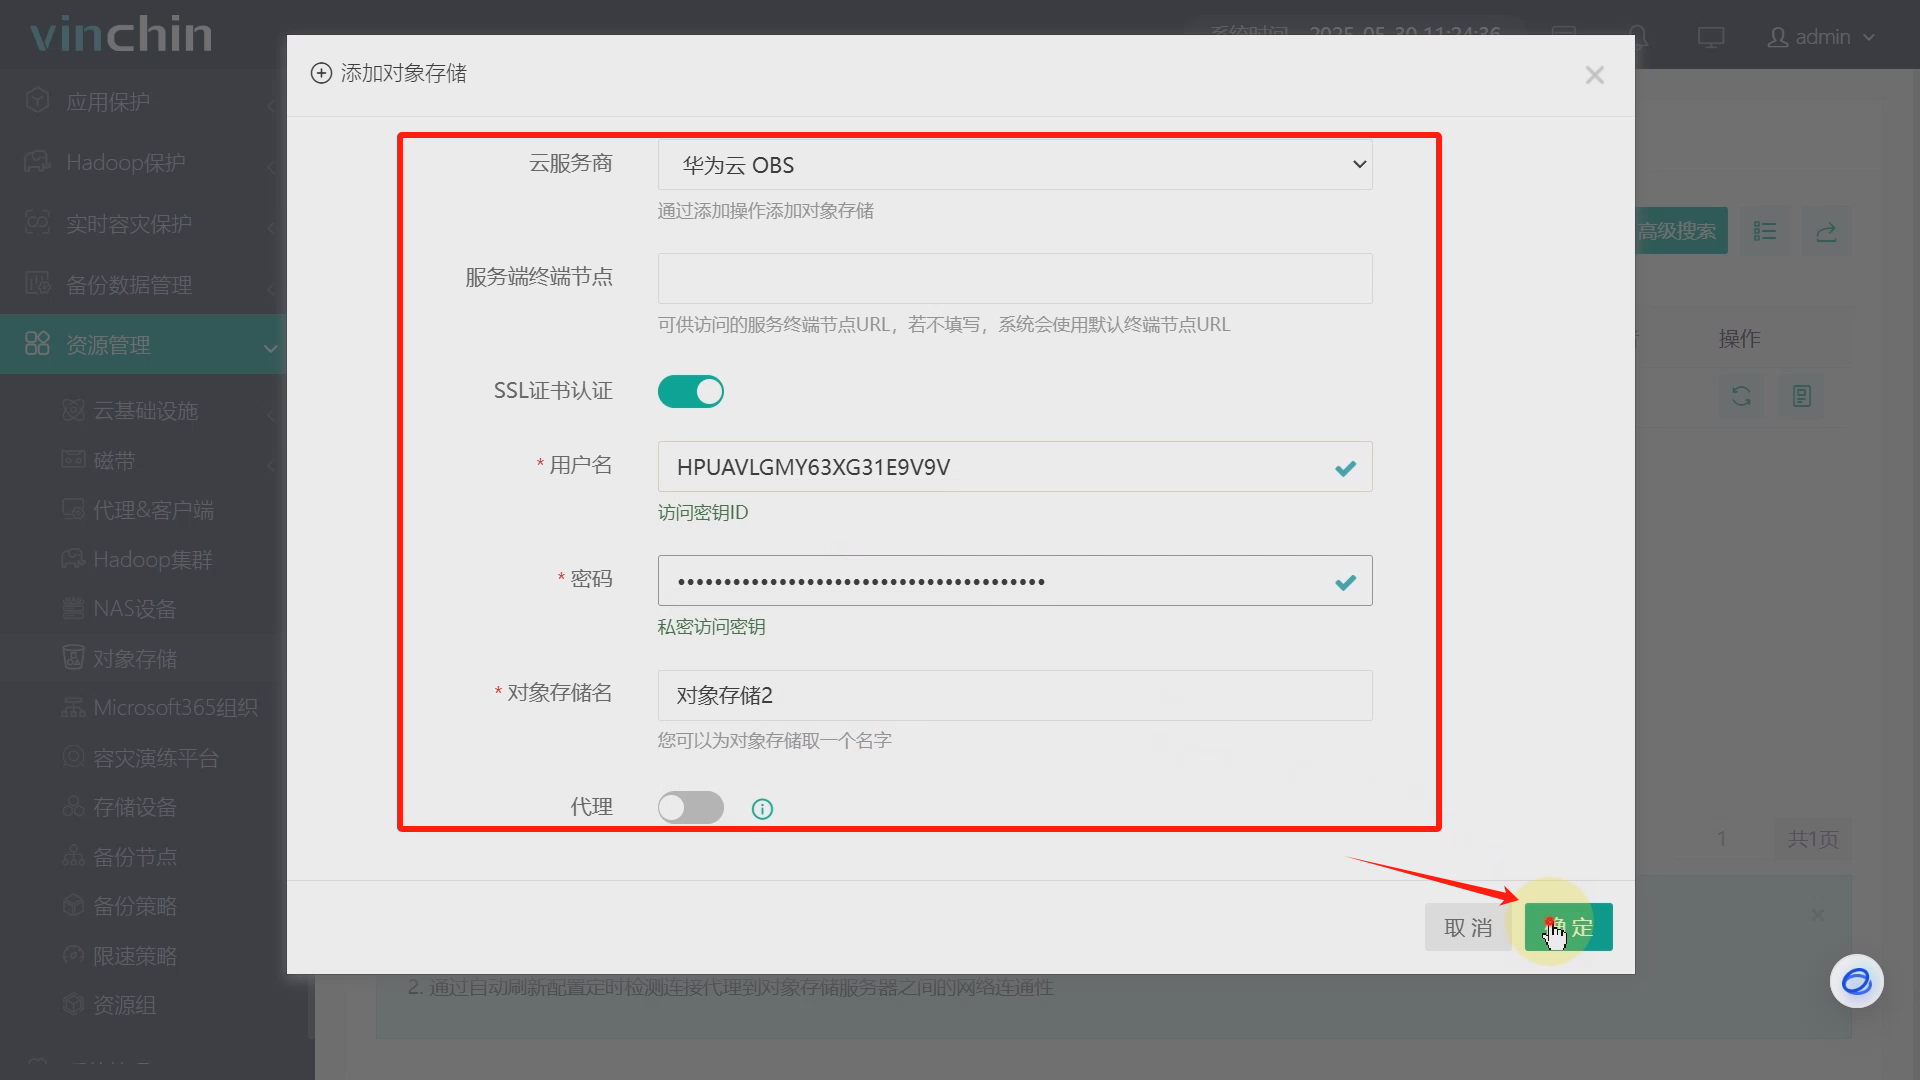Click the 对象存储名 text field
1920x1080 pixels.
(1014, 695)
